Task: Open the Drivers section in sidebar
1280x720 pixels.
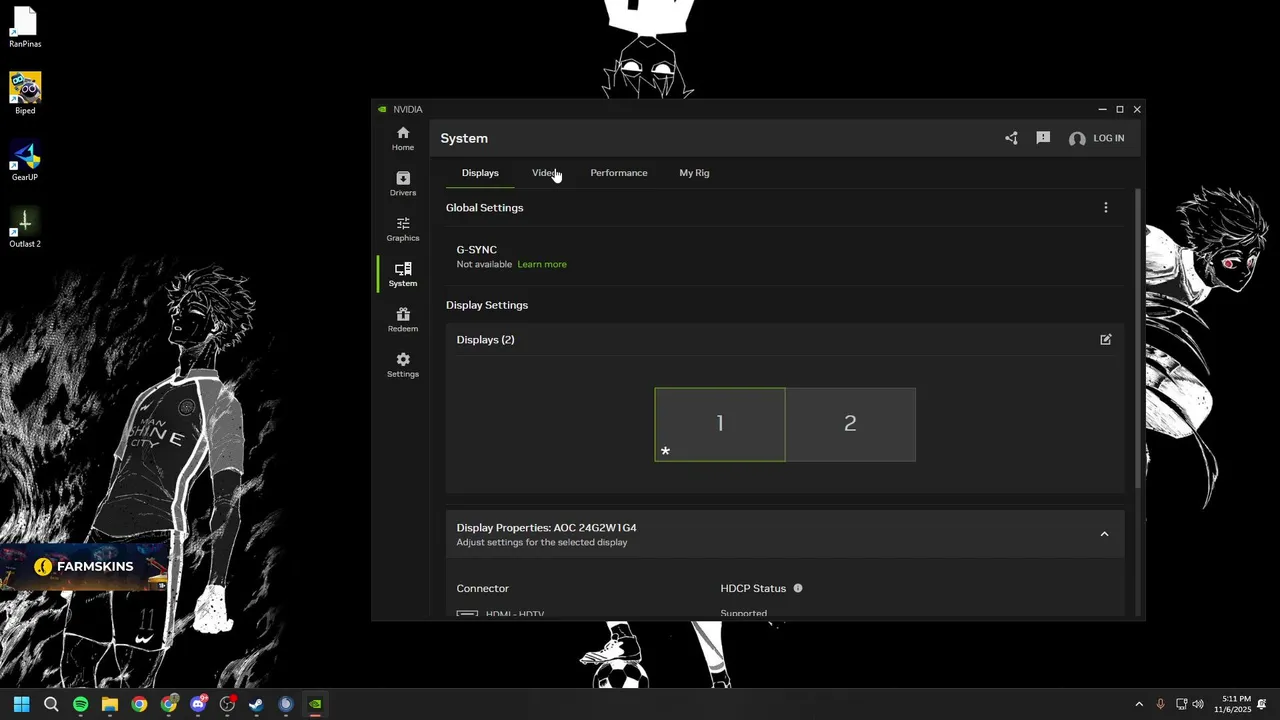Action: click(x=403, y=184)
